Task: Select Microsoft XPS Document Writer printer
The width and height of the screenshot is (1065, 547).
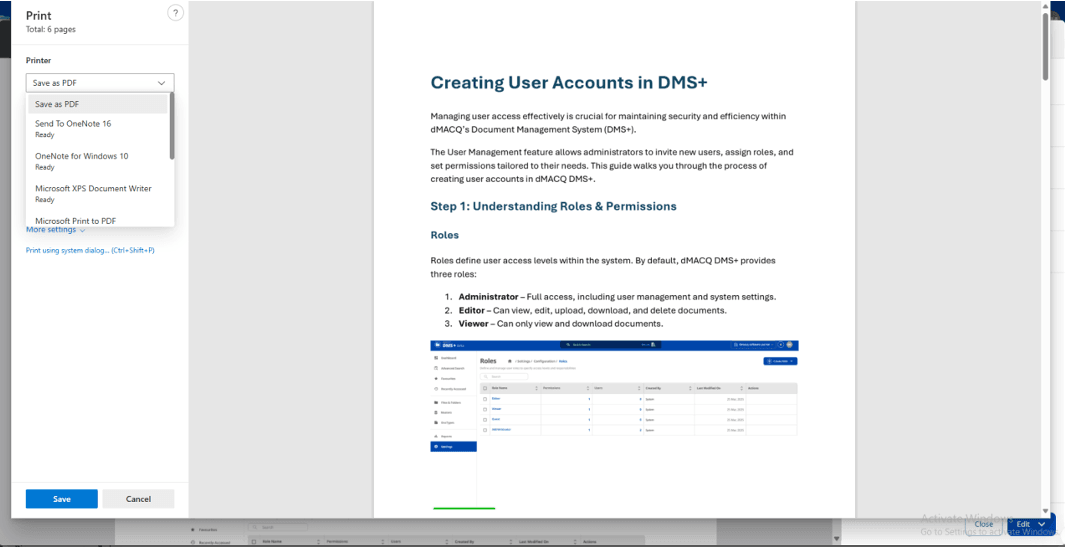Action: (97, 194)
